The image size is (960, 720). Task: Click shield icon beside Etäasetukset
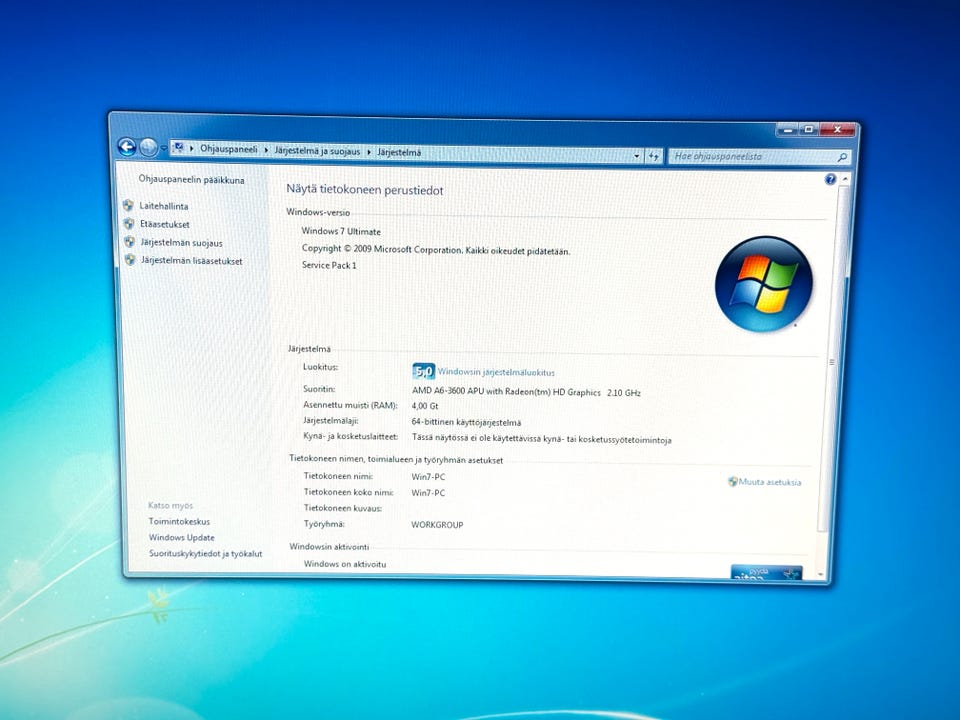[129, 224]
